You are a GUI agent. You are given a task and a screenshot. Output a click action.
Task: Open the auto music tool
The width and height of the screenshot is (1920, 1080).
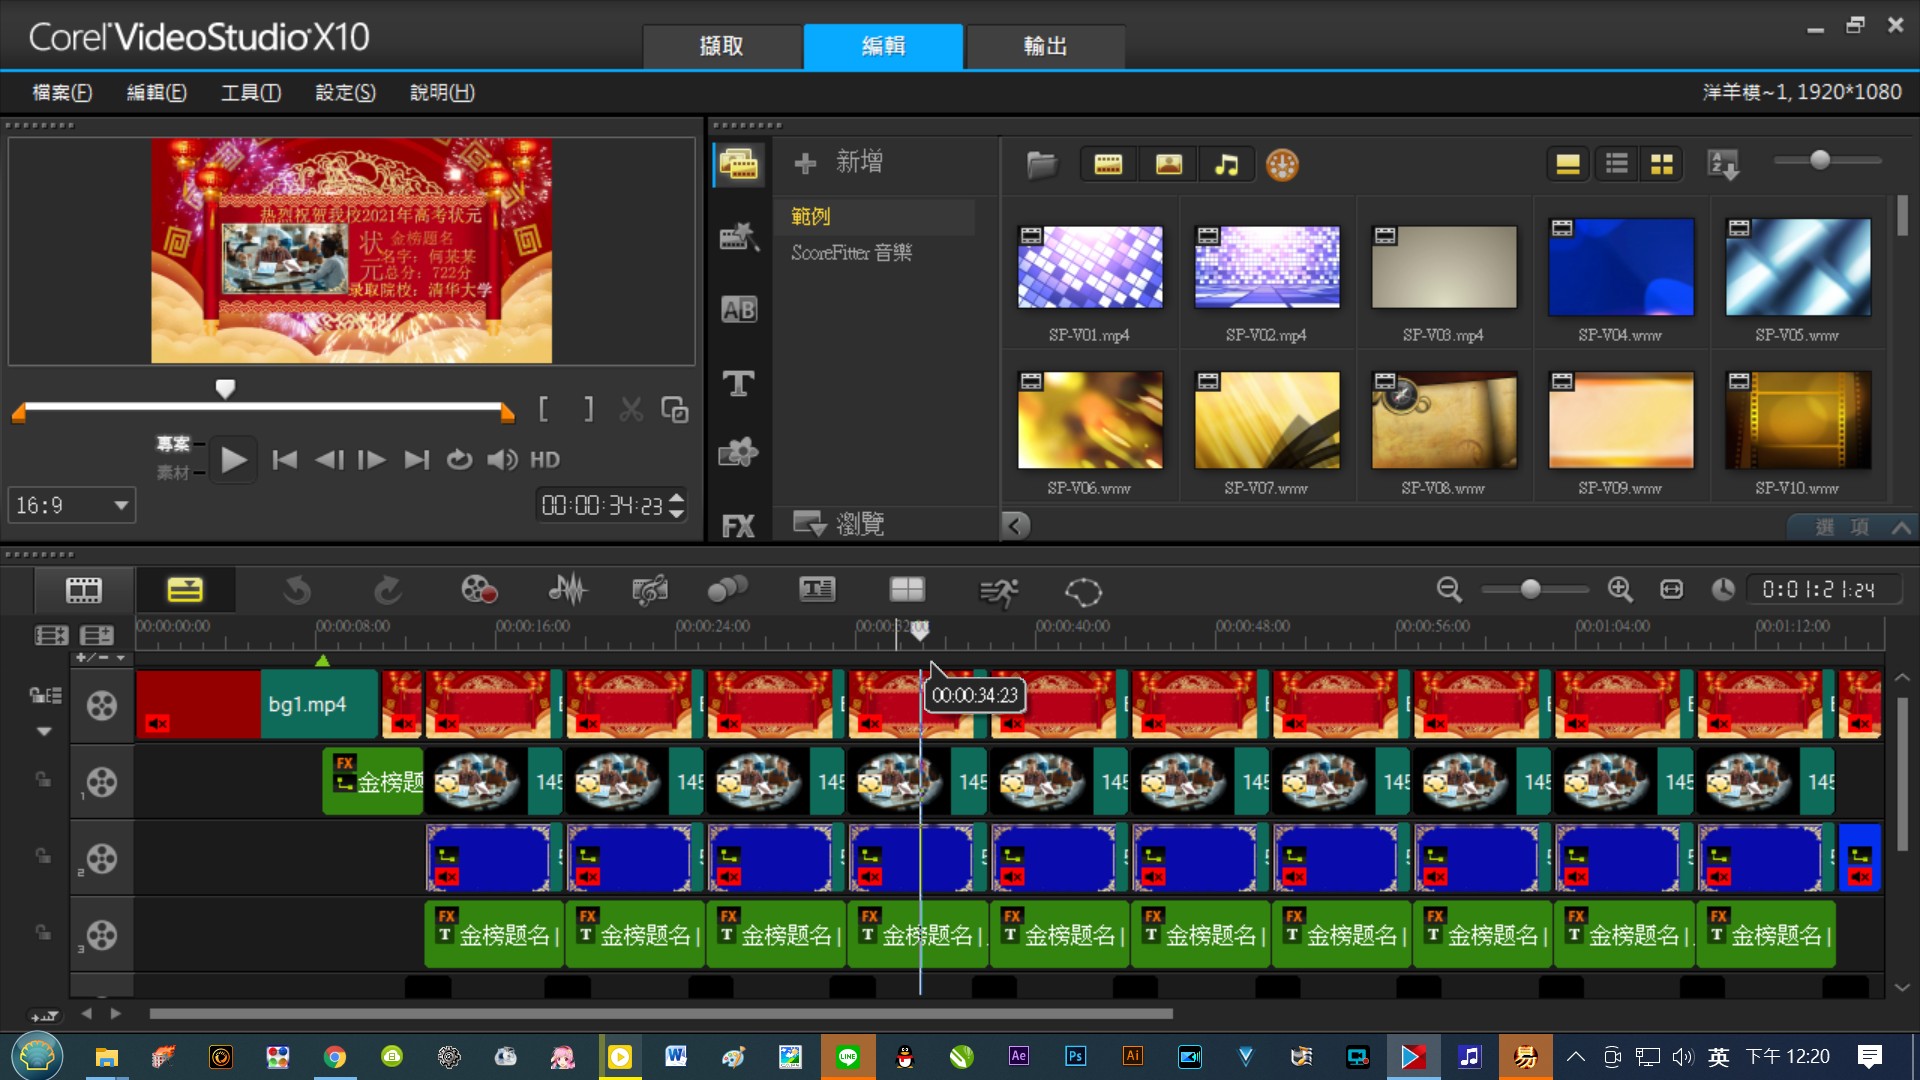click(649, 590)
